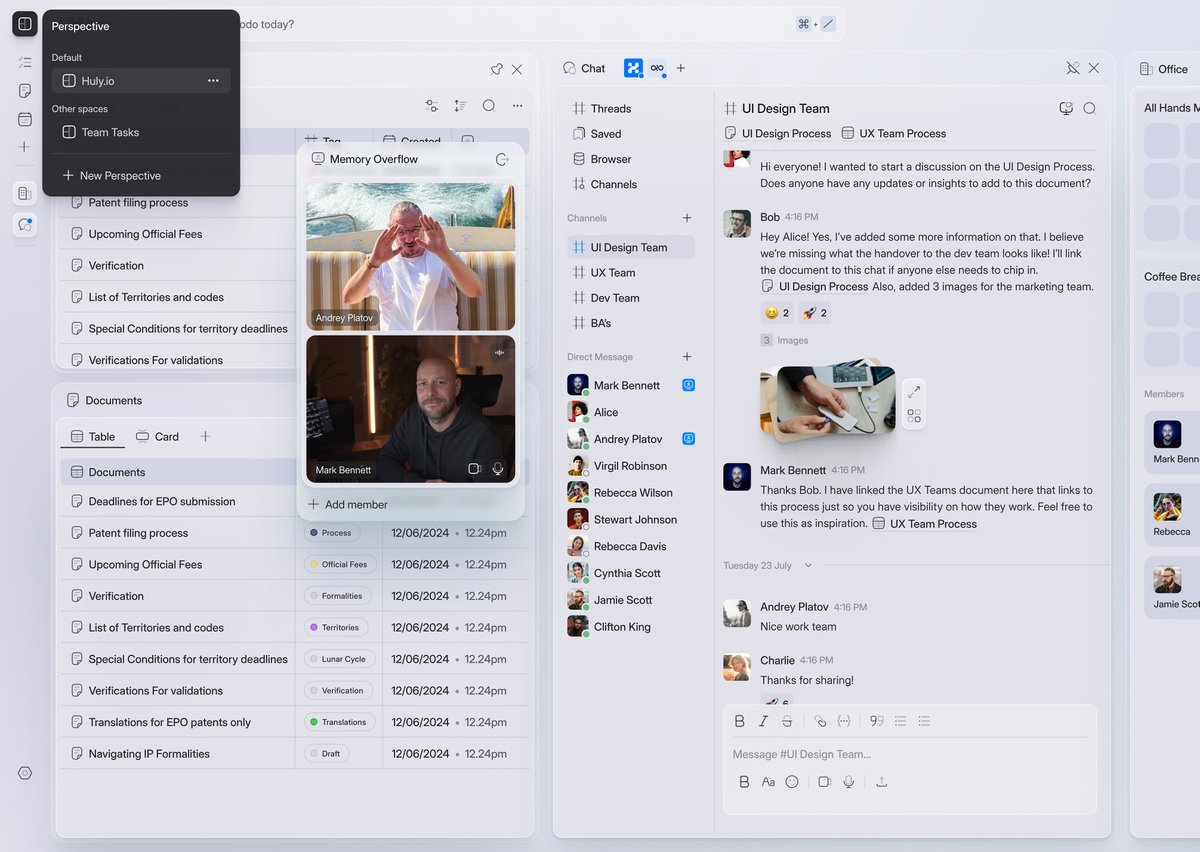
Task: Open the emoji picker in message box
Action: (x=792, y=782)
